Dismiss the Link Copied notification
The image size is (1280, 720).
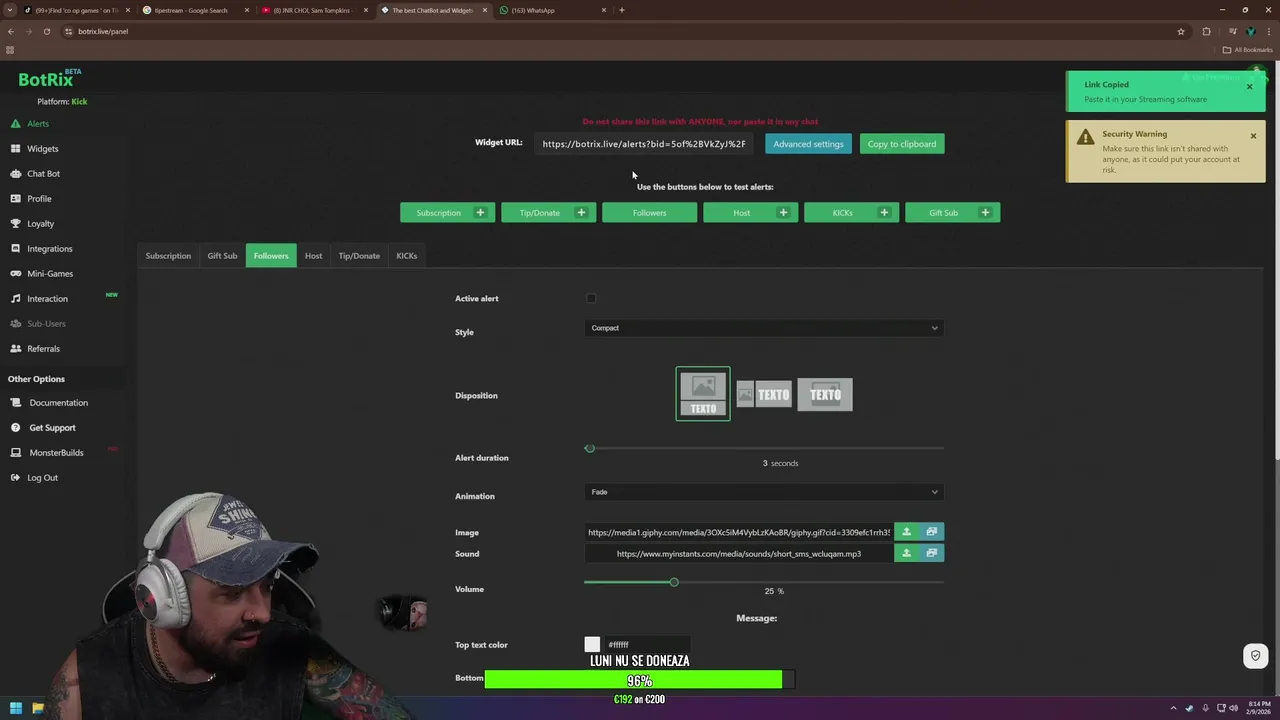[1249, 87]
